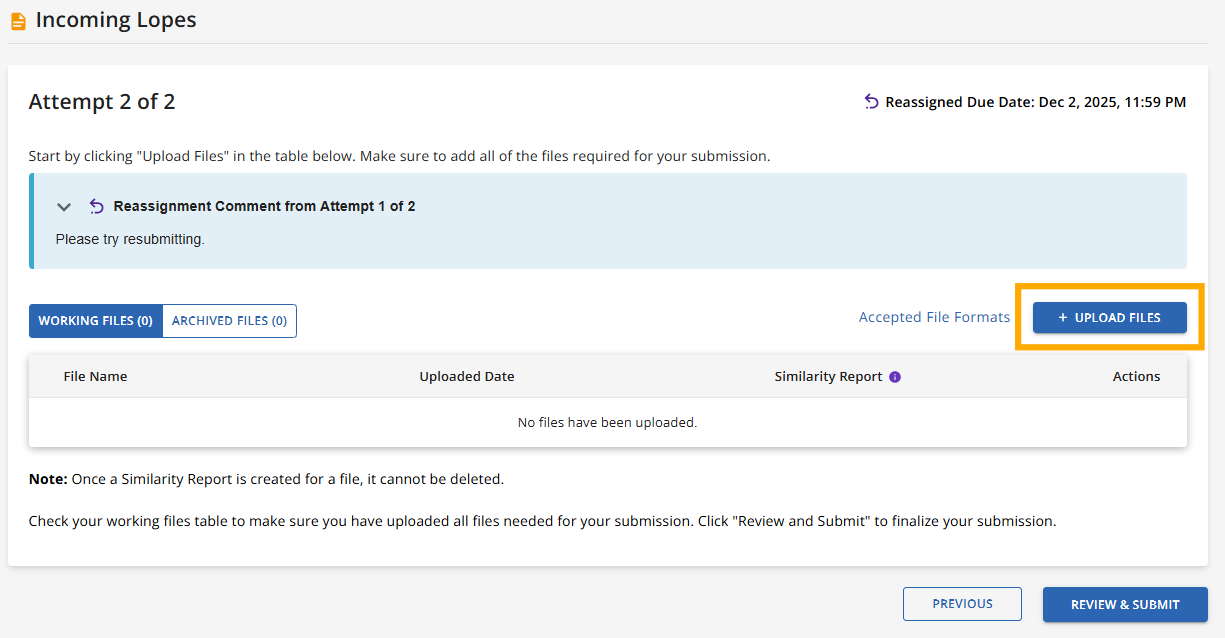Image resolution: width=1225 pixels, height=638 pixels.
Task: Click the Attempt 2 of 2 heading
Action: [102, 102]
